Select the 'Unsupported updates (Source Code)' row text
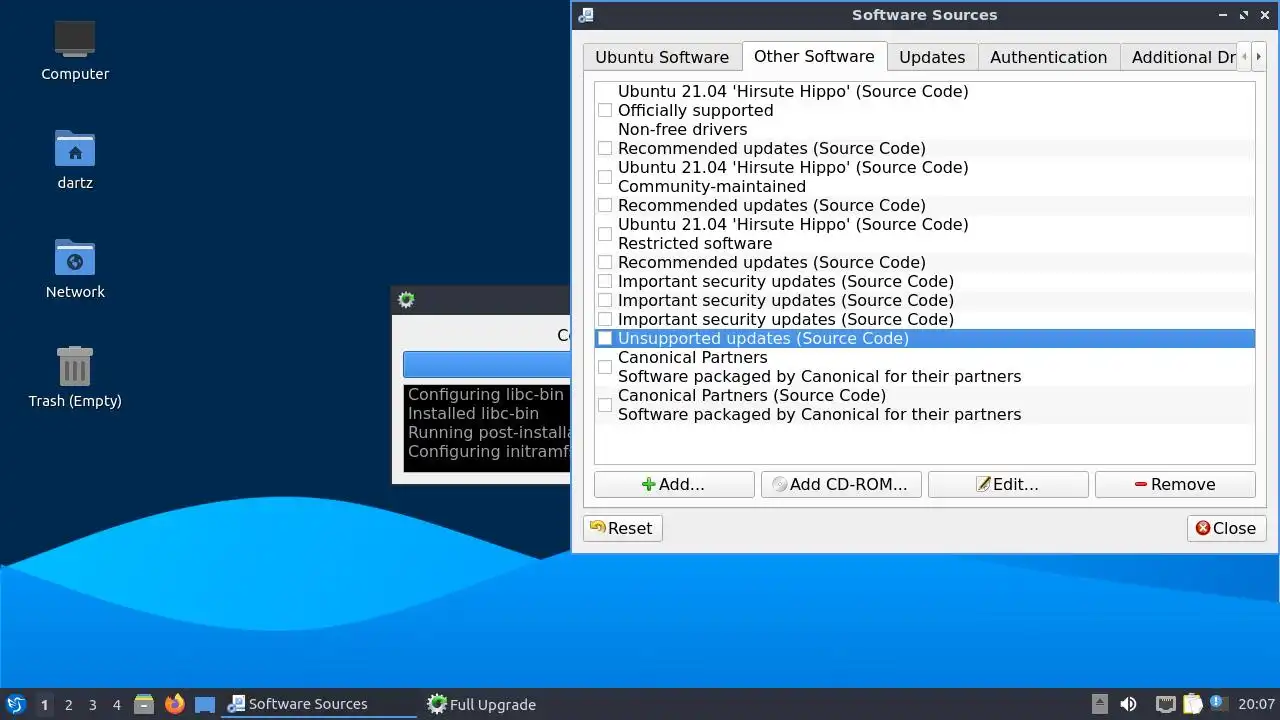This screenshot has width=1280, height=720. 763,338
